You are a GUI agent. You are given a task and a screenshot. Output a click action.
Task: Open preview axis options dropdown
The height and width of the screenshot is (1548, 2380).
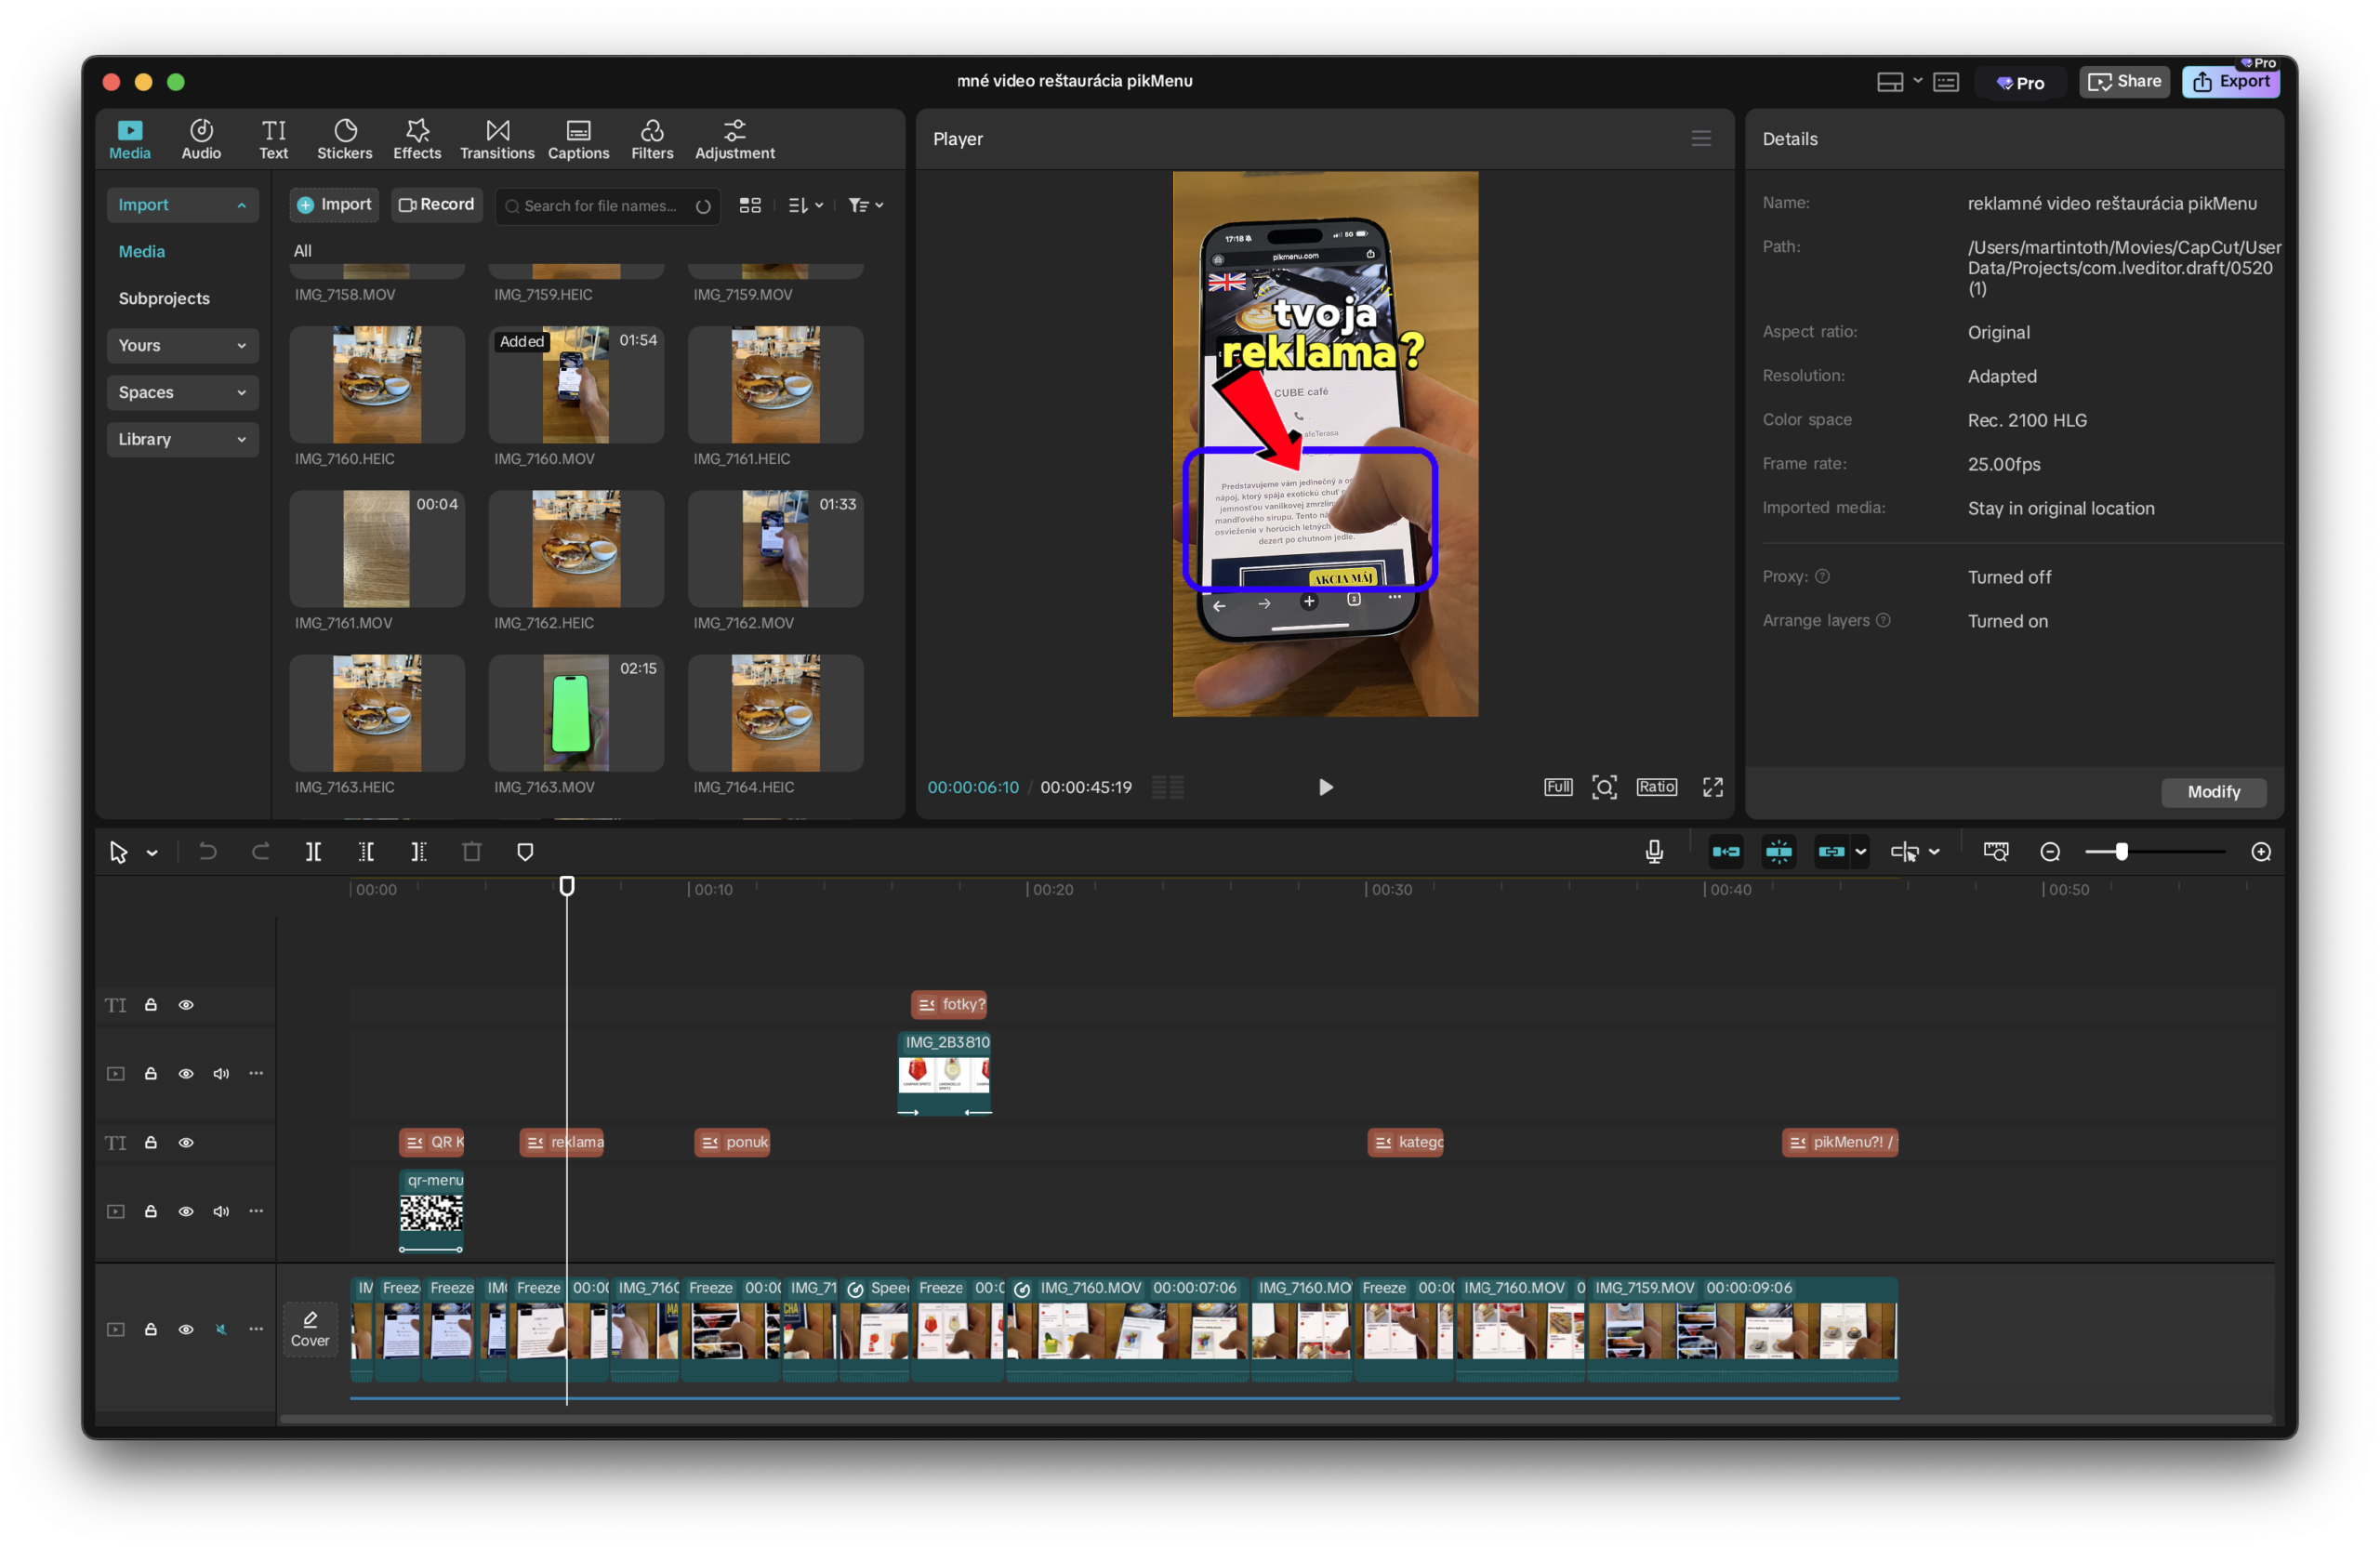tap(1934, 853)
